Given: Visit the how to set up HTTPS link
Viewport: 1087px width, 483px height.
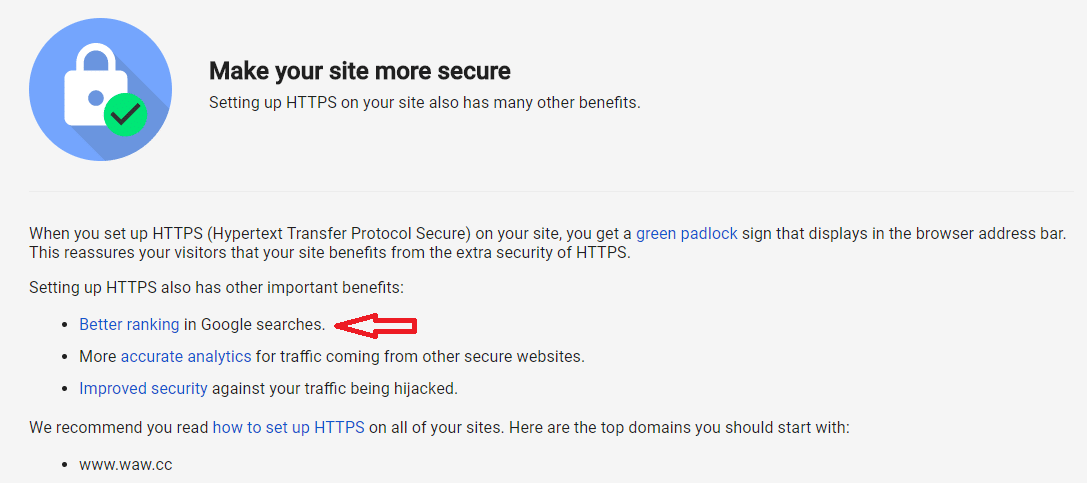Looking at the screenshot, I should (x=288, y=427).
